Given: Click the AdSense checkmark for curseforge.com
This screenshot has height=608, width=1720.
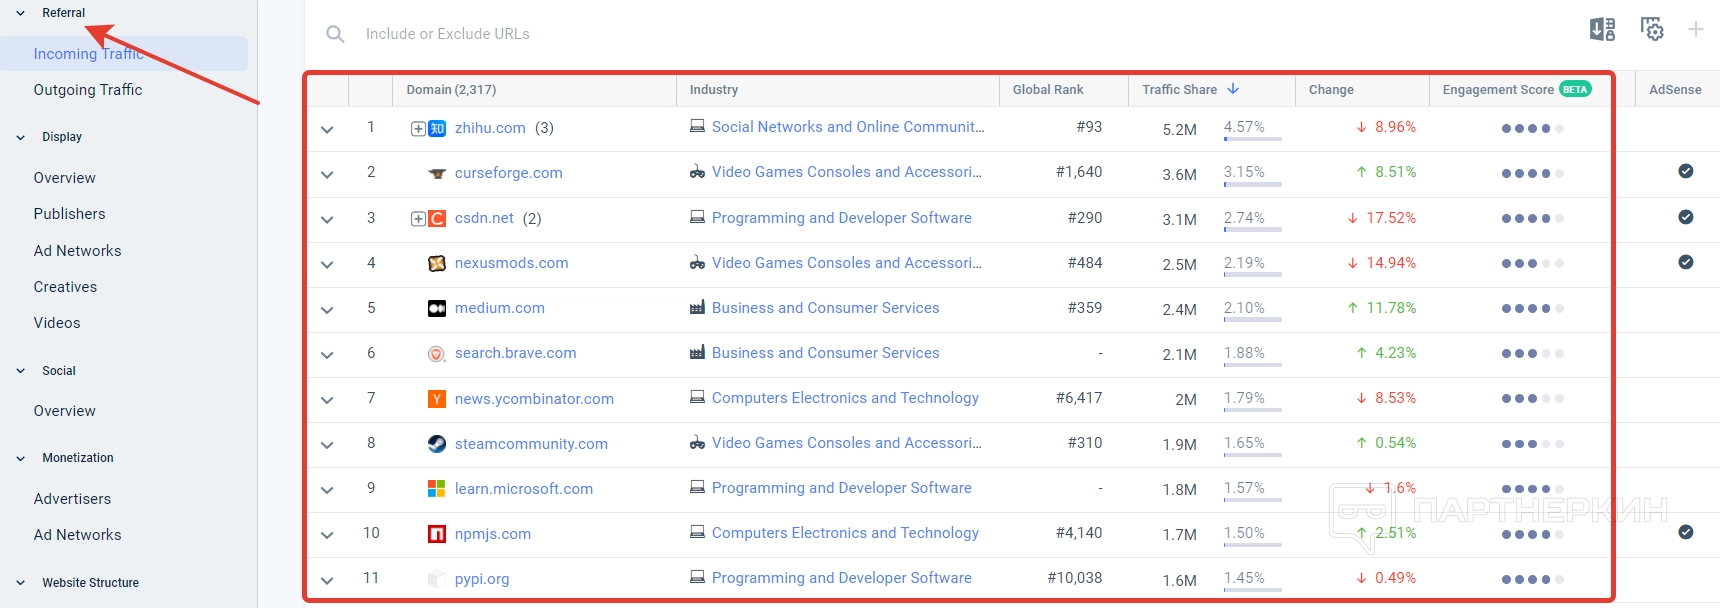Looking at the screenshot, I should (1685, 171).
